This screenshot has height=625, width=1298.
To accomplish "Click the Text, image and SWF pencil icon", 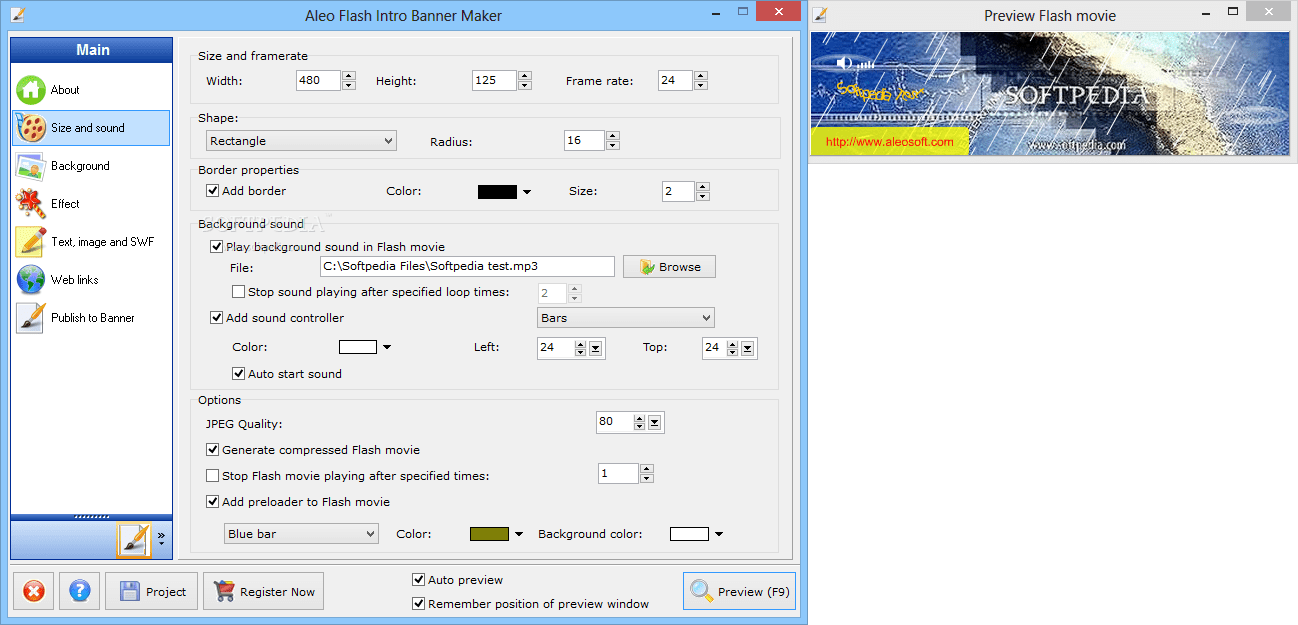I will click(30, 241).
